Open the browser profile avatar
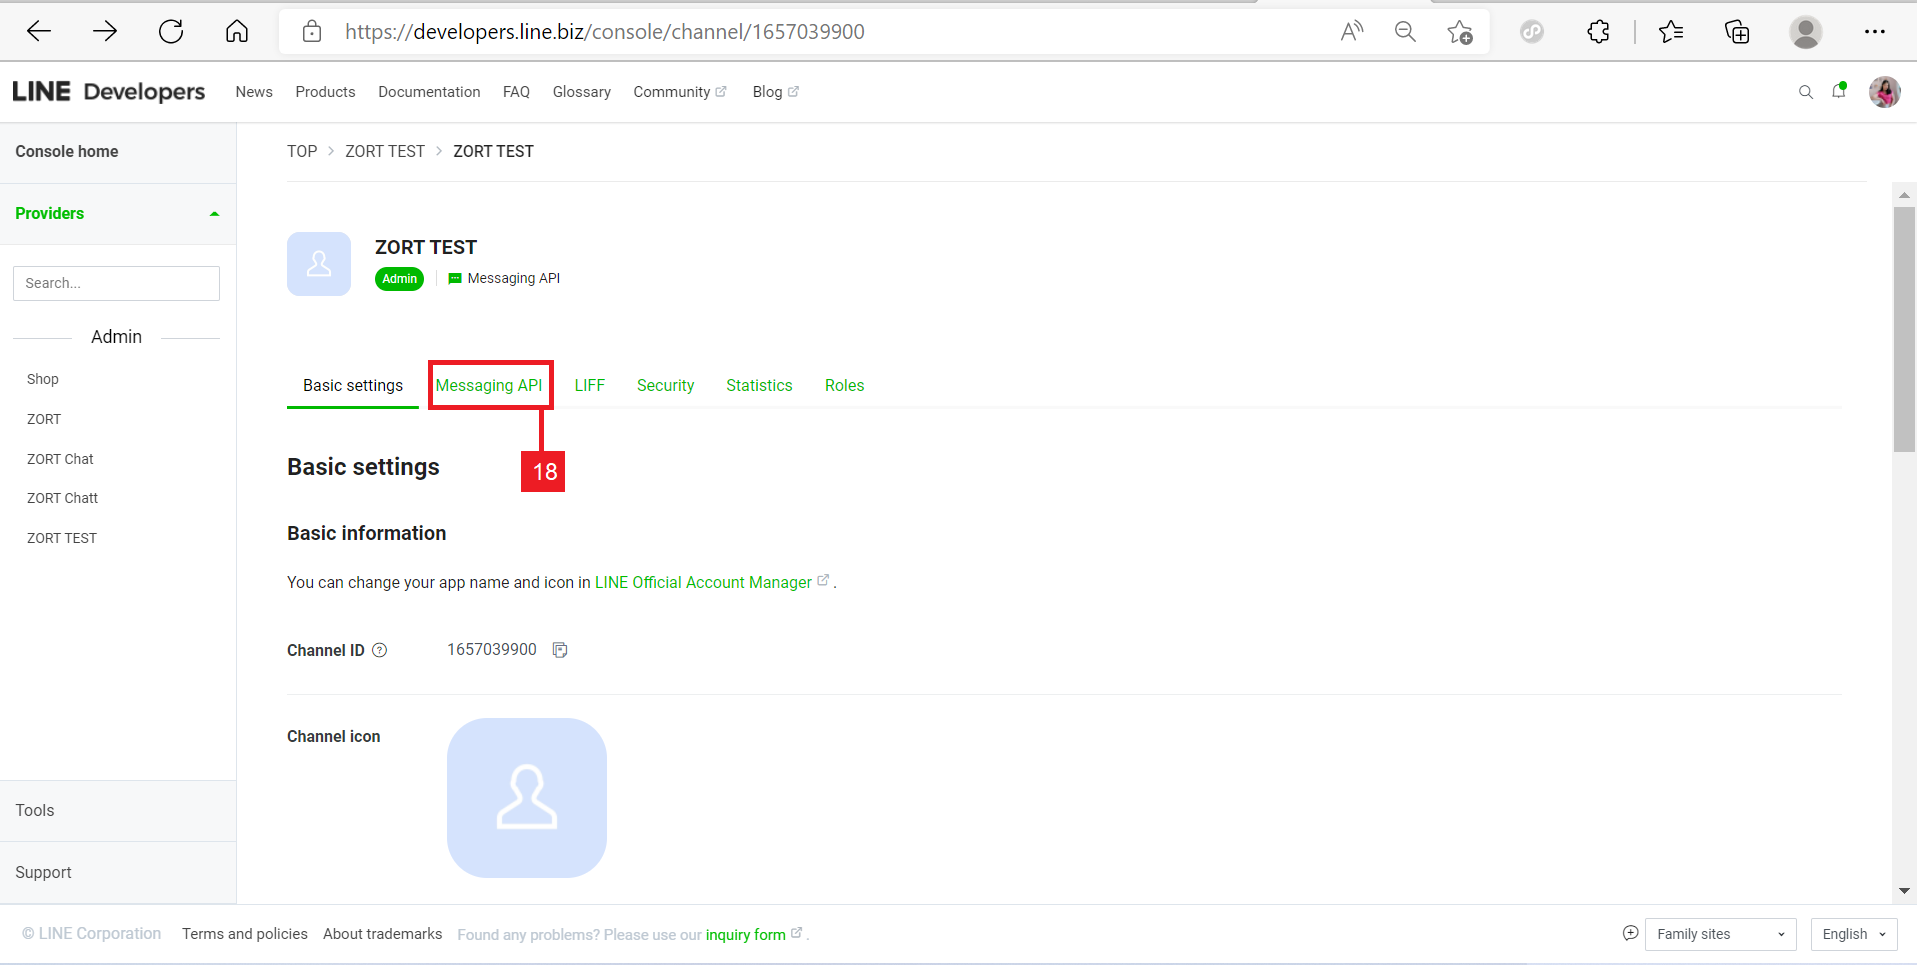This screenshot has height=965, width=1917. coord(1805,32)
